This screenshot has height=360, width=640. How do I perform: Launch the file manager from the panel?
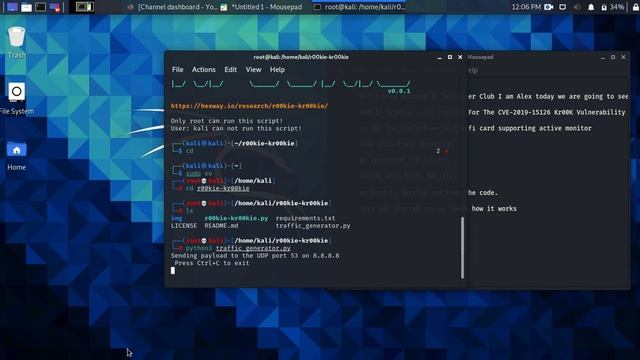(x=27, y=7)
